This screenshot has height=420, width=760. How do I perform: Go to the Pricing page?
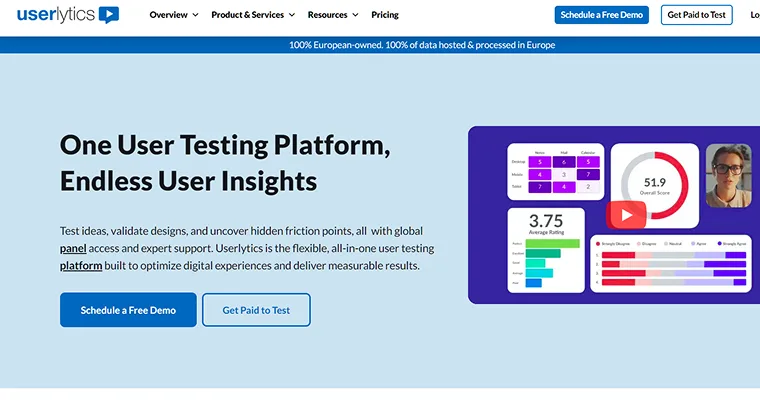(385, 15)
